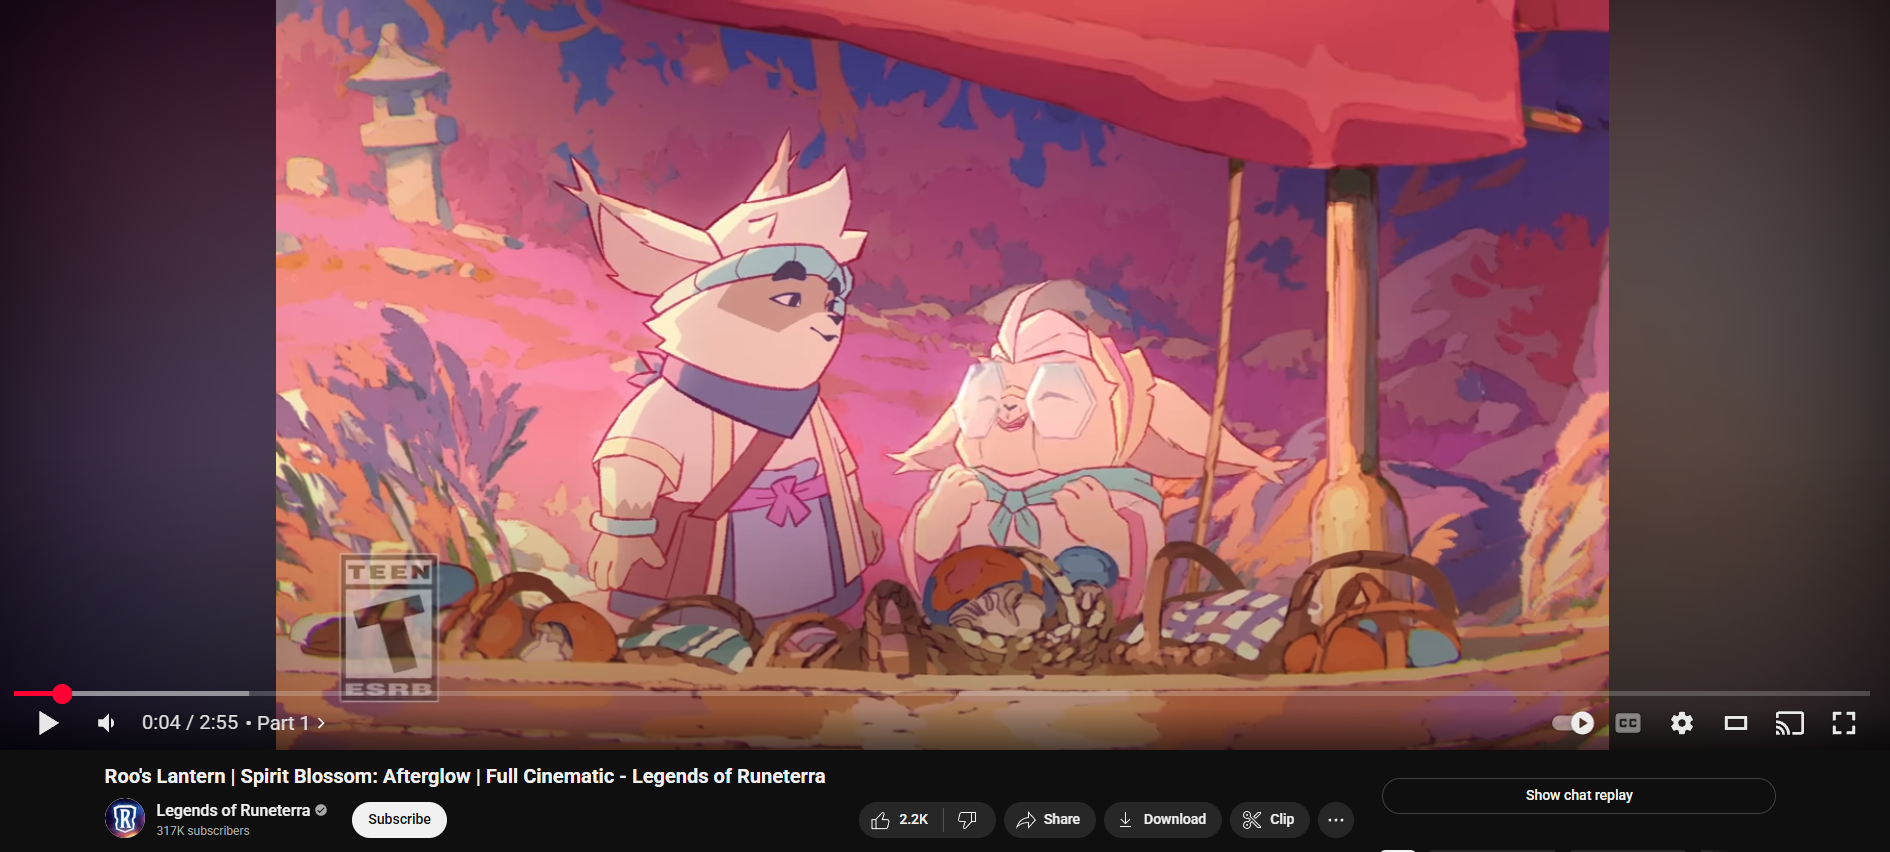Click the 0:04 / 2:55 time display
Screen dimensions: 1890x852
tap(190, 723)
